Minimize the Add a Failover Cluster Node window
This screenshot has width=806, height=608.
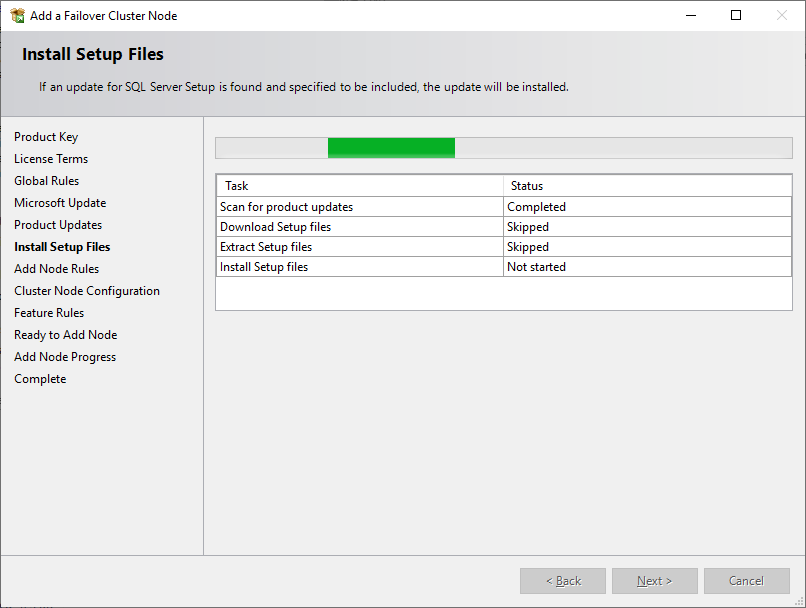tap(691, 15)
